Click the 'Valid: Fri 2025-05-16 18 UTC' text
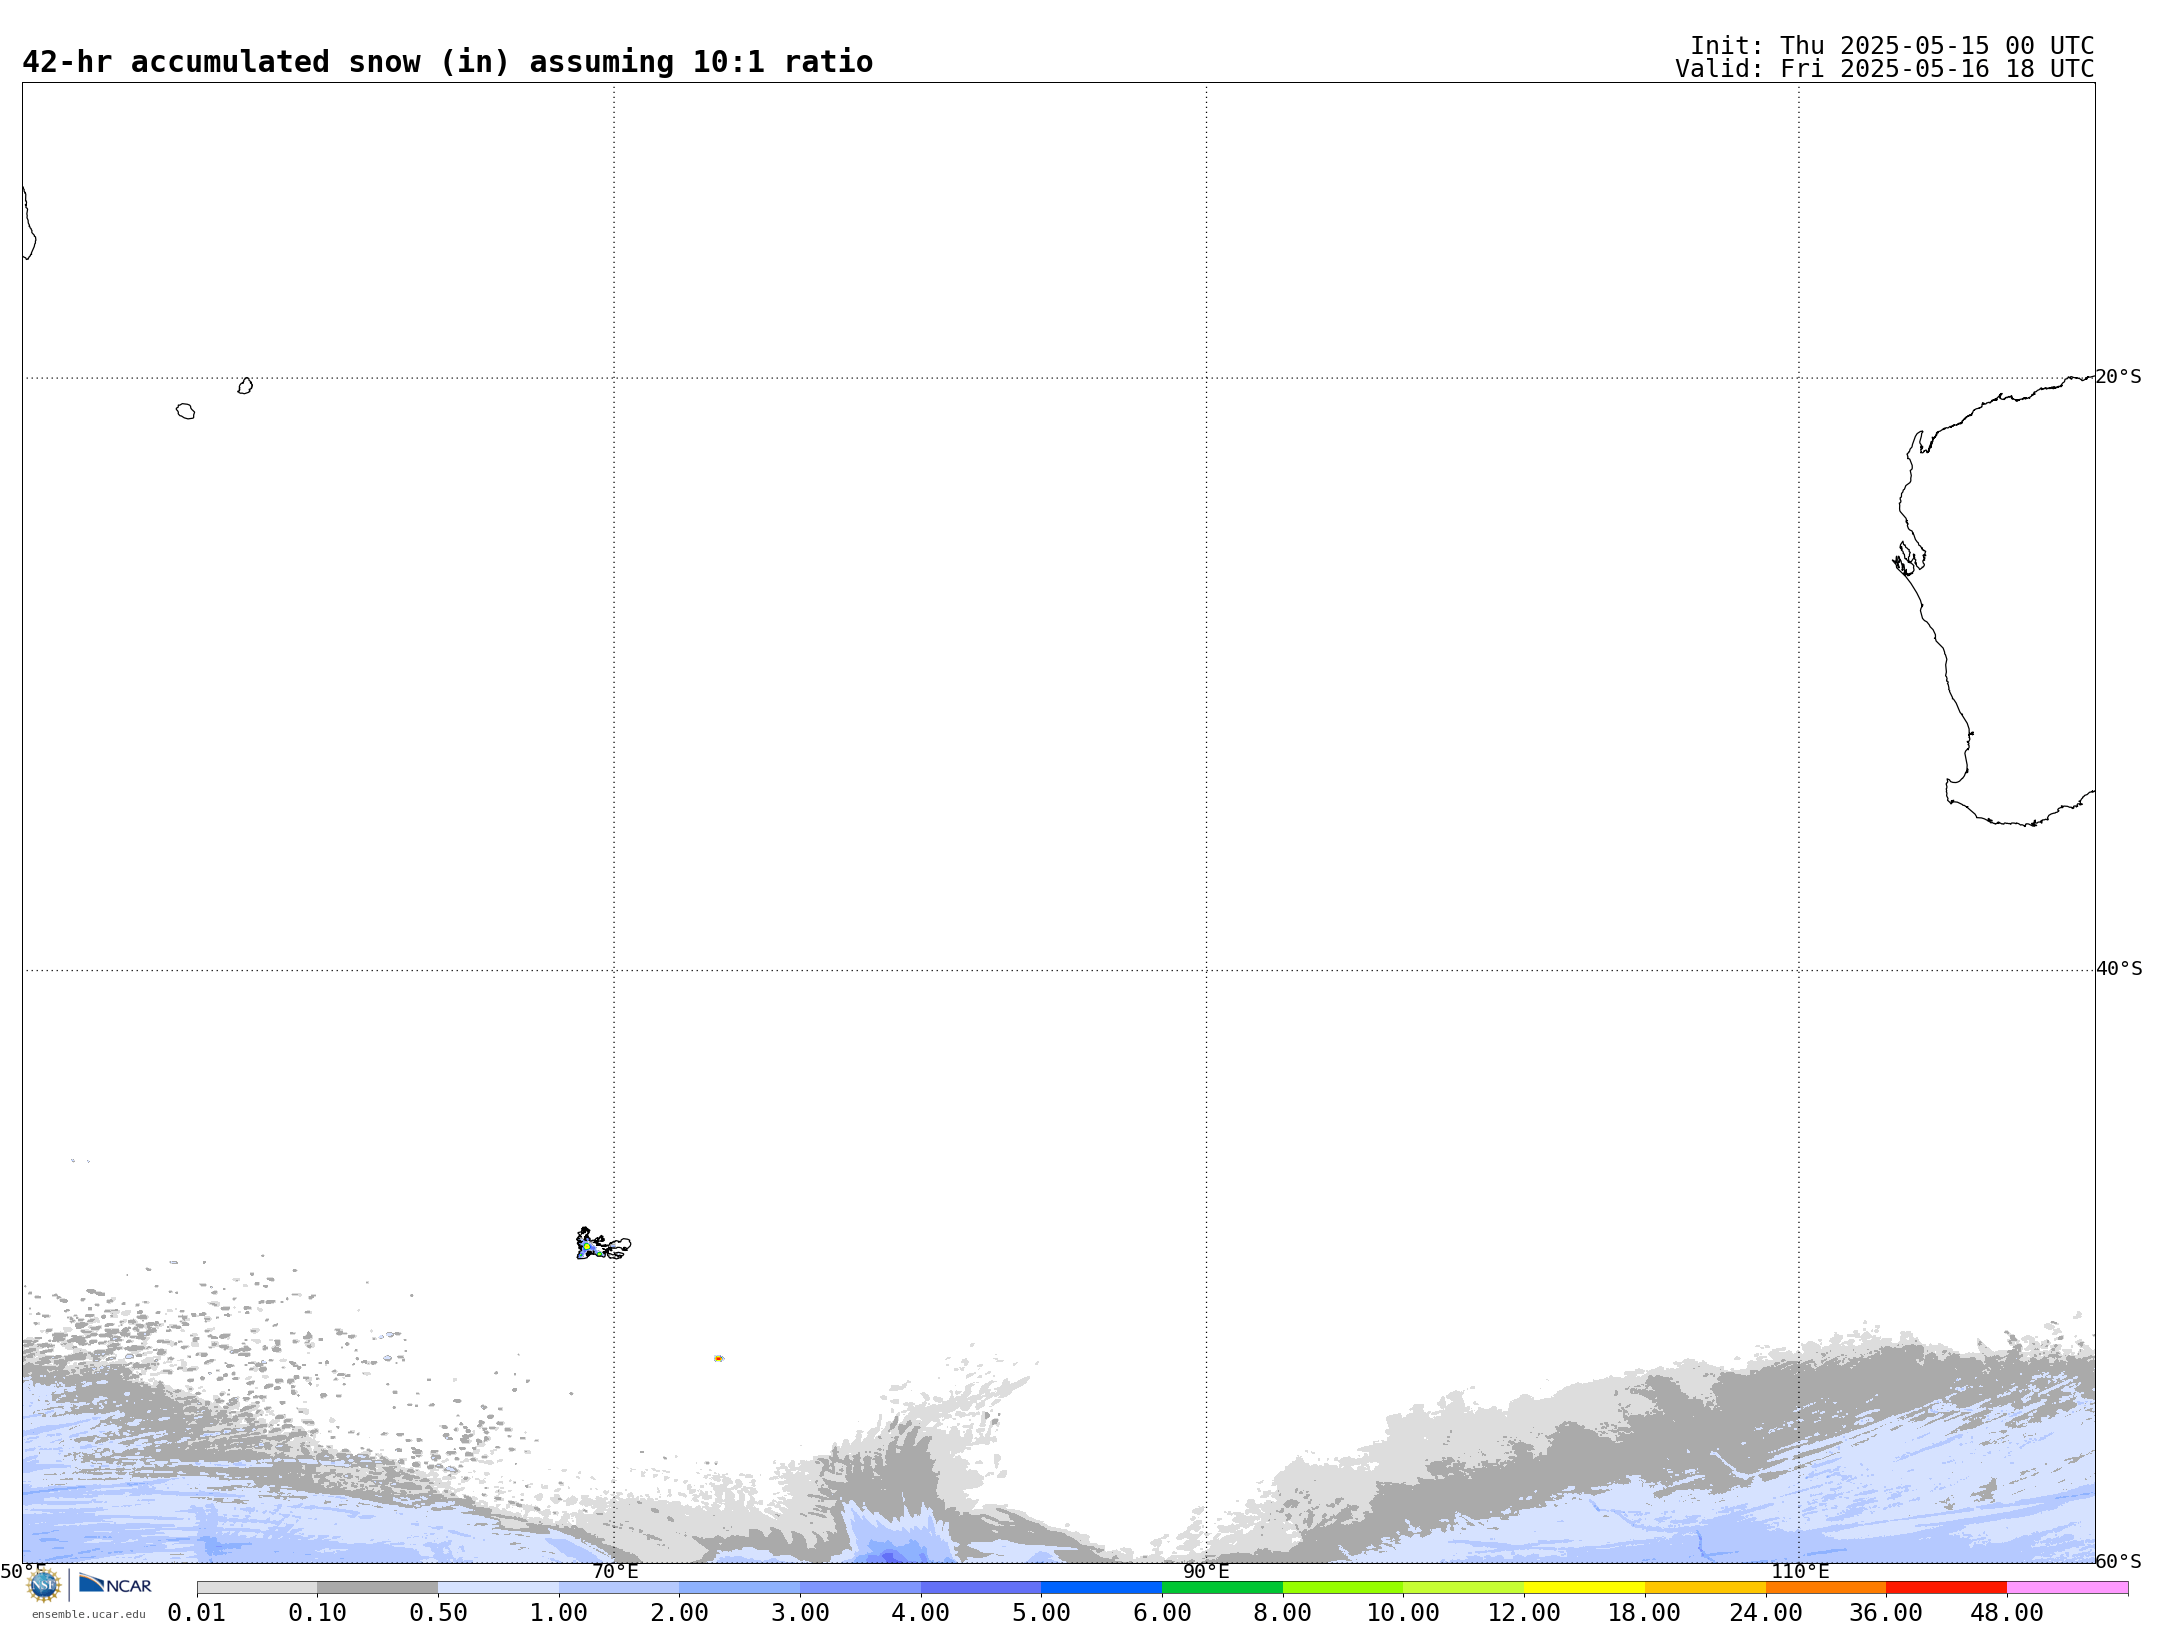This screenshot has height=1626, width=2160. click(1885, 69)
